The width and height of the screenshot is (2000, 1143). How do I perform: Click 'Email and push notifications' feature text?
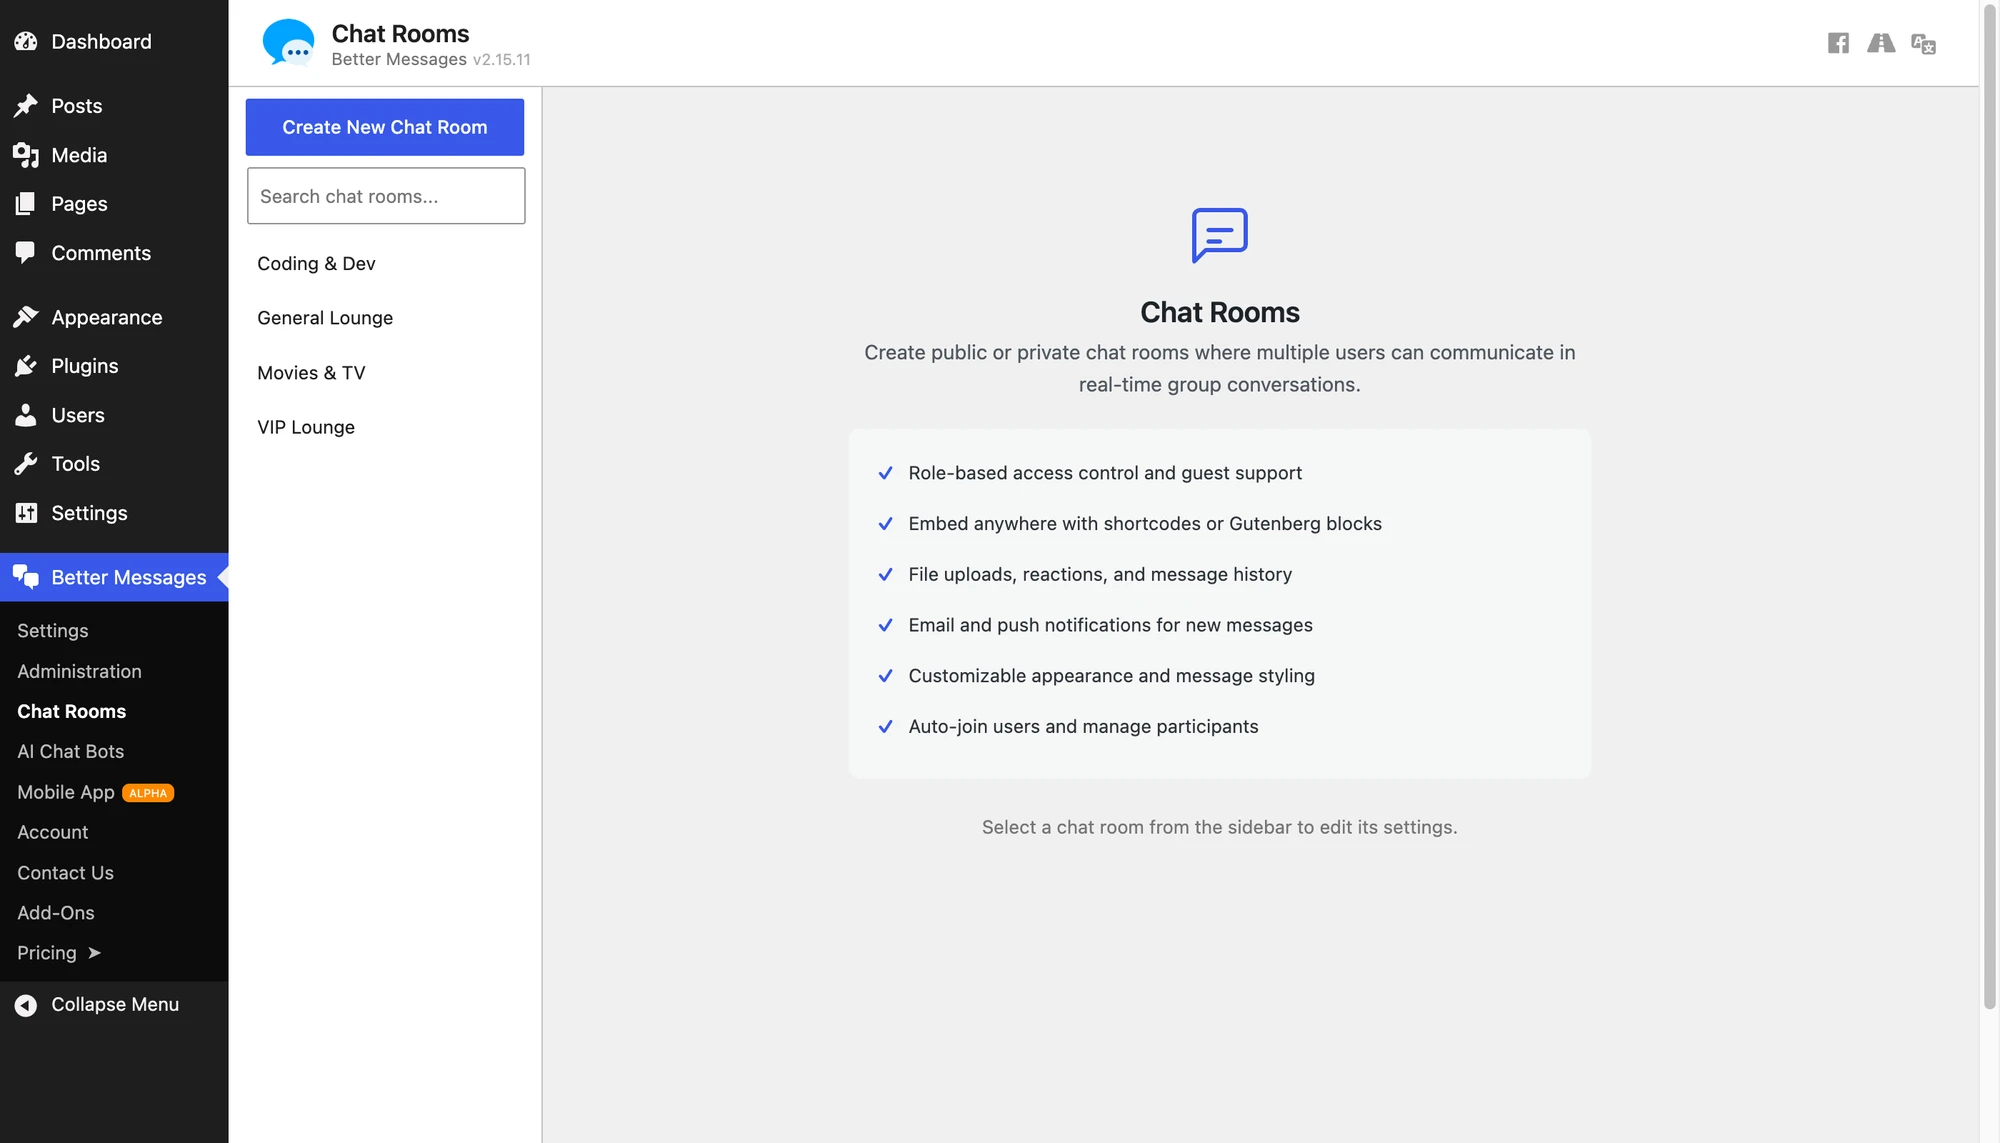(x=1110, y=625)
